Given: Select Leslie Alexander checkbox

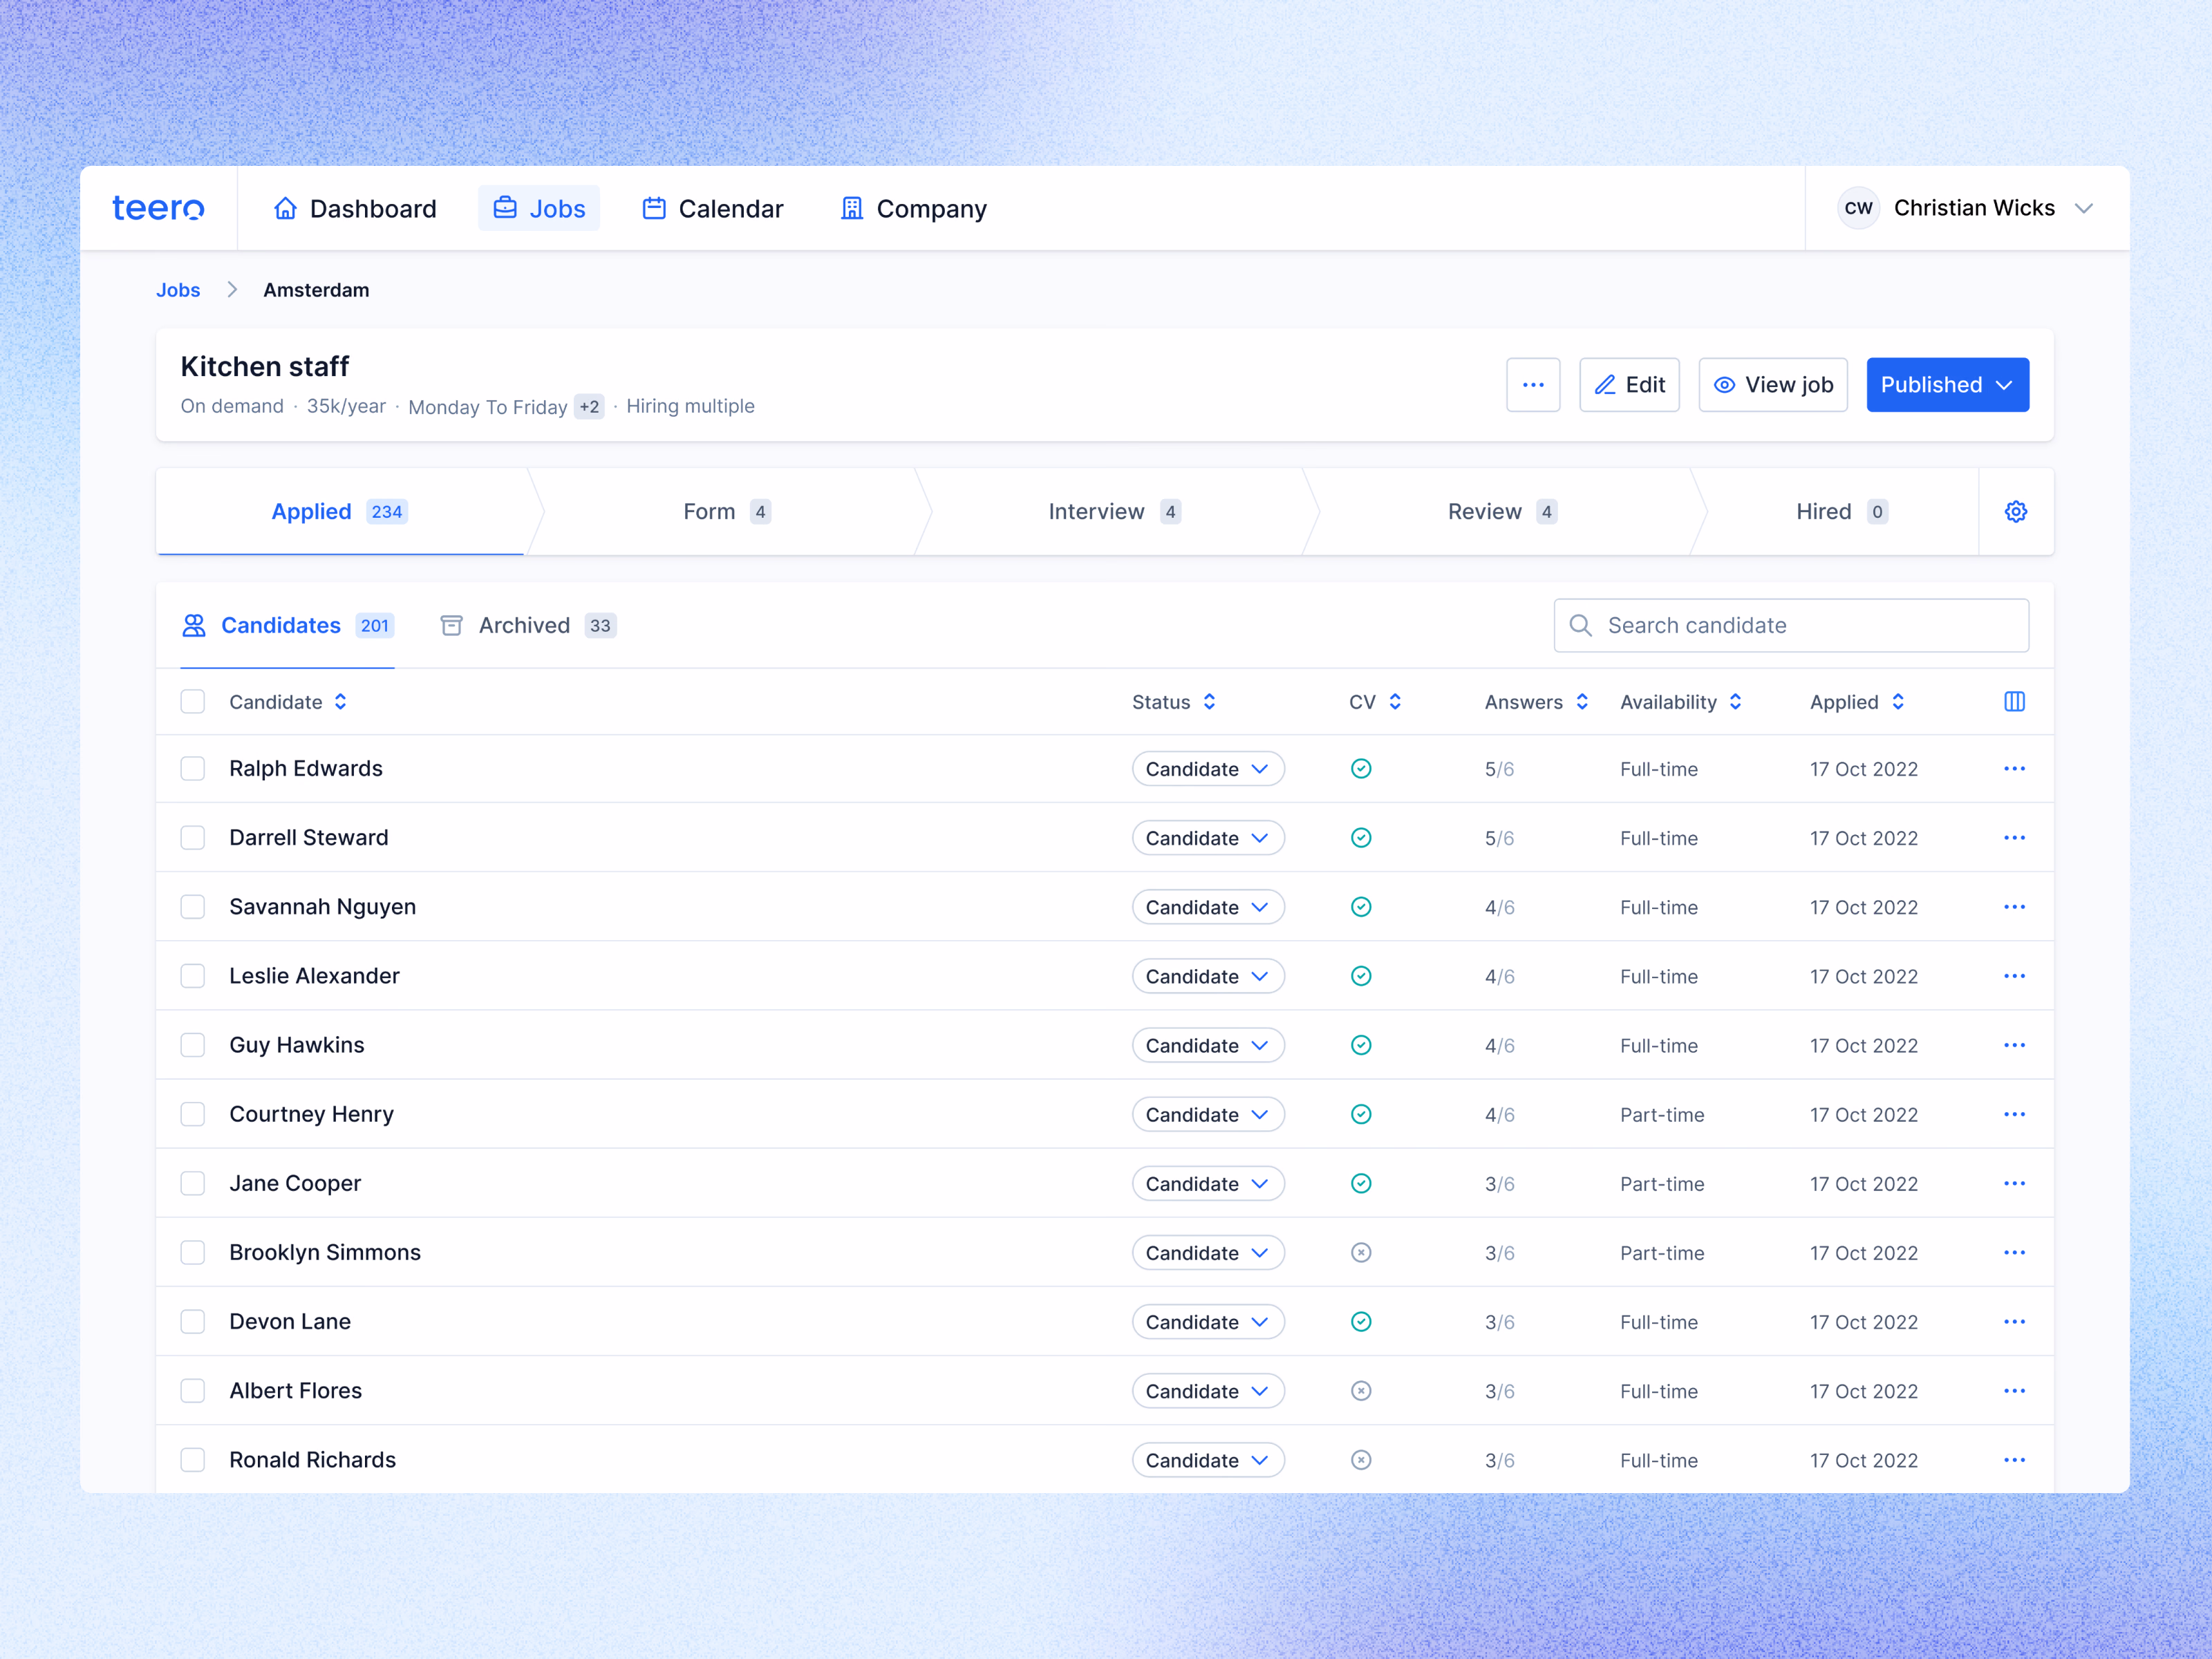Looking at the screenshot, I should coord(192,975).
